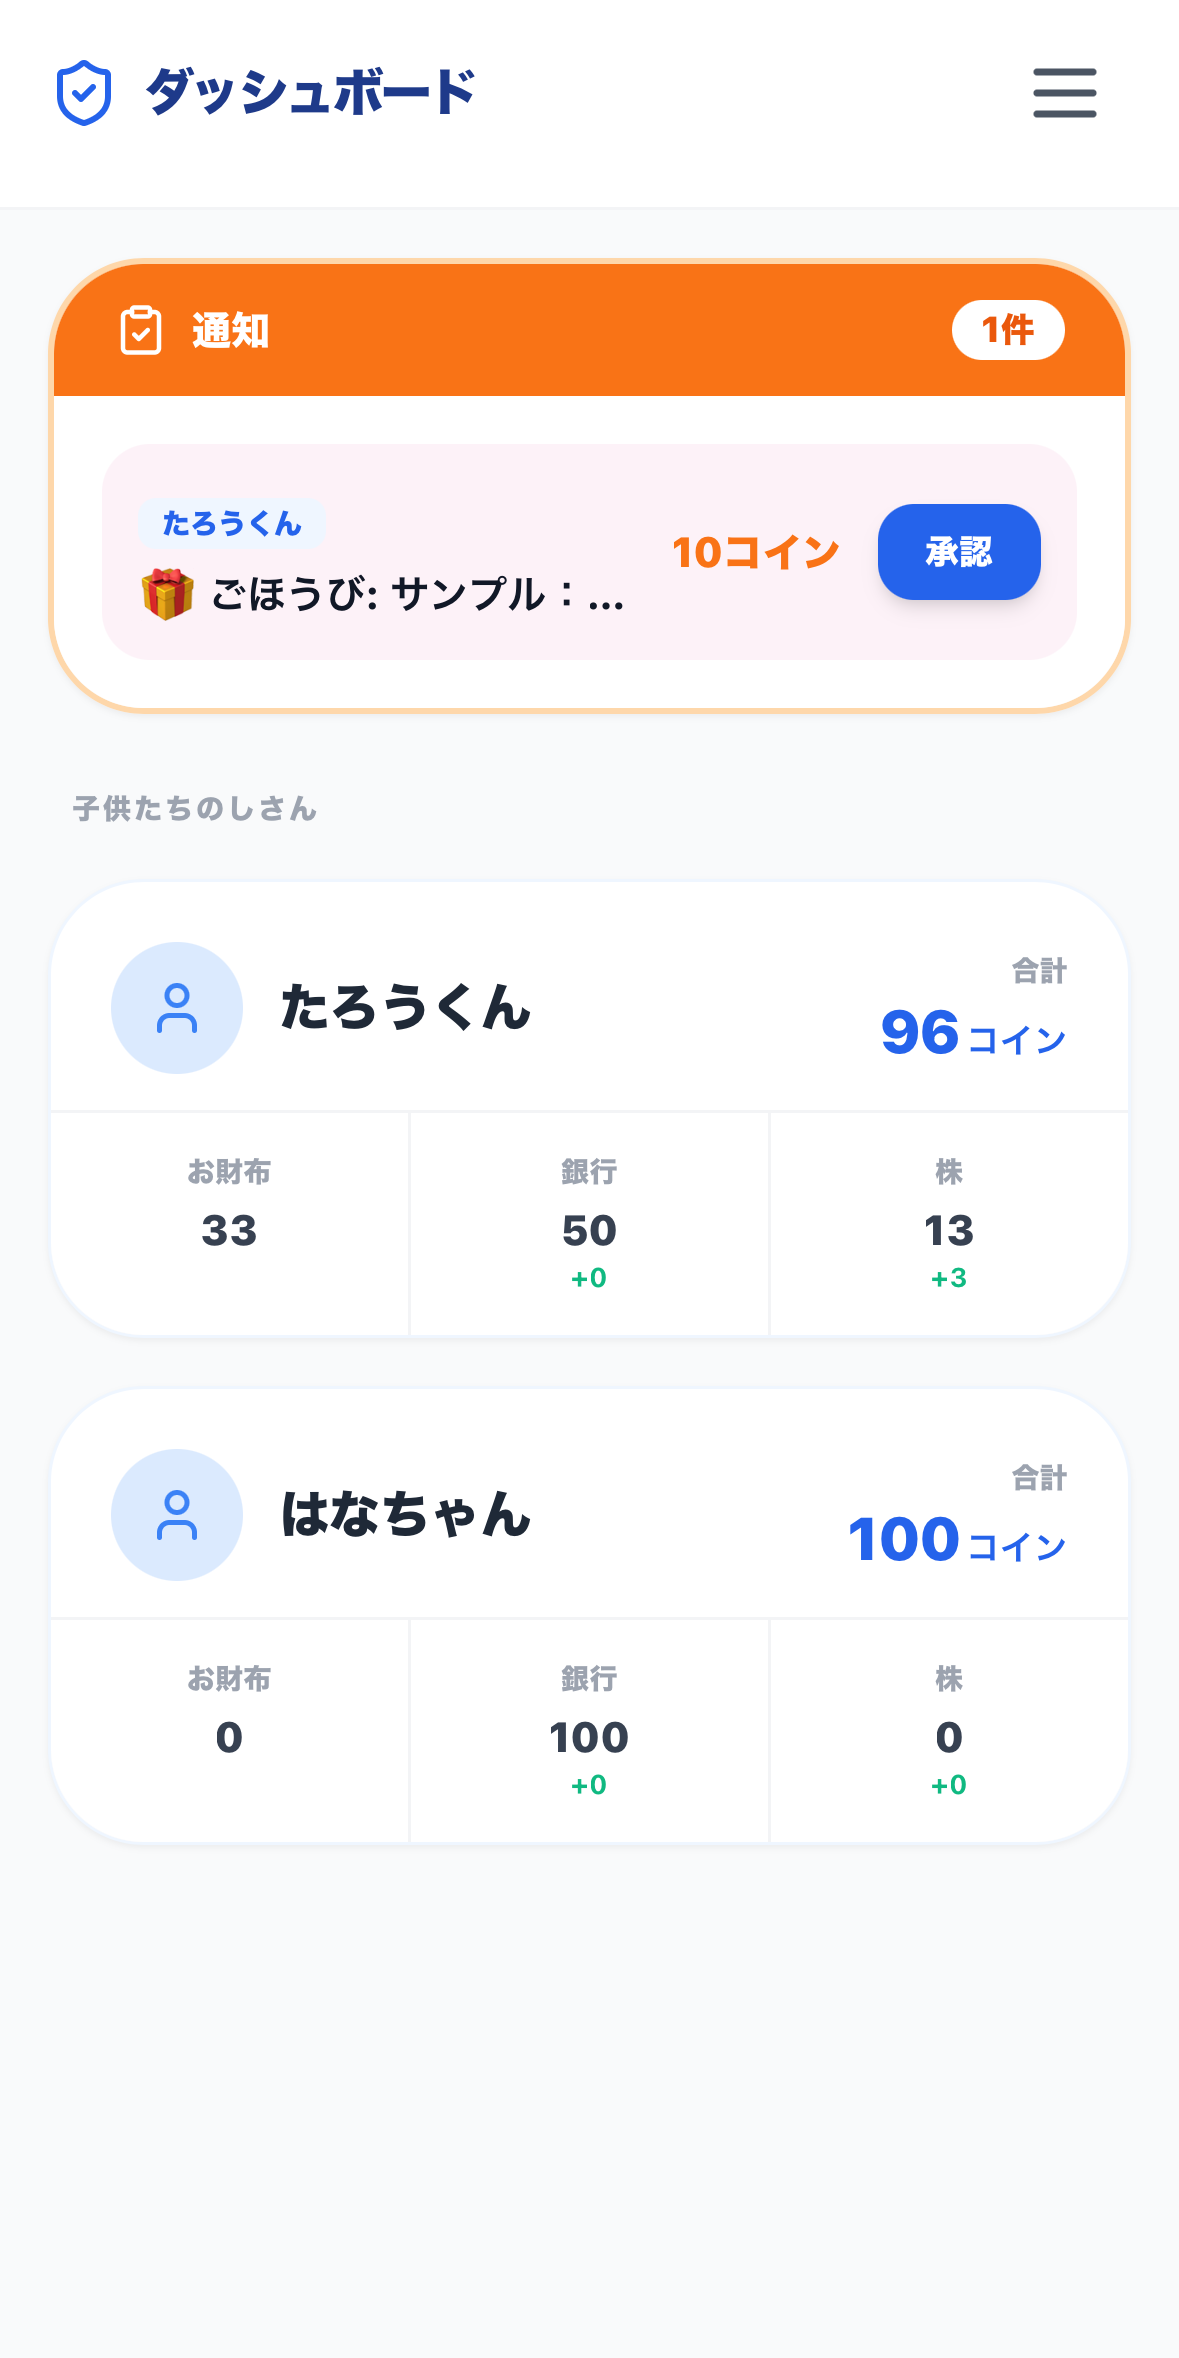
Task: Open the hamburger menu
Action: point(1064,93)
